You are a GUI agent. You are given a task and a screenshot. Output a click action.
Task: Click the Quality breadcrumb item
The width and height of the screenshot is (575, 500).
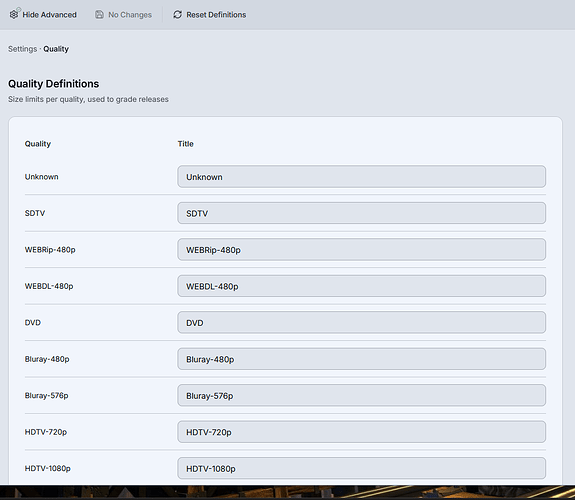point(56,49)
